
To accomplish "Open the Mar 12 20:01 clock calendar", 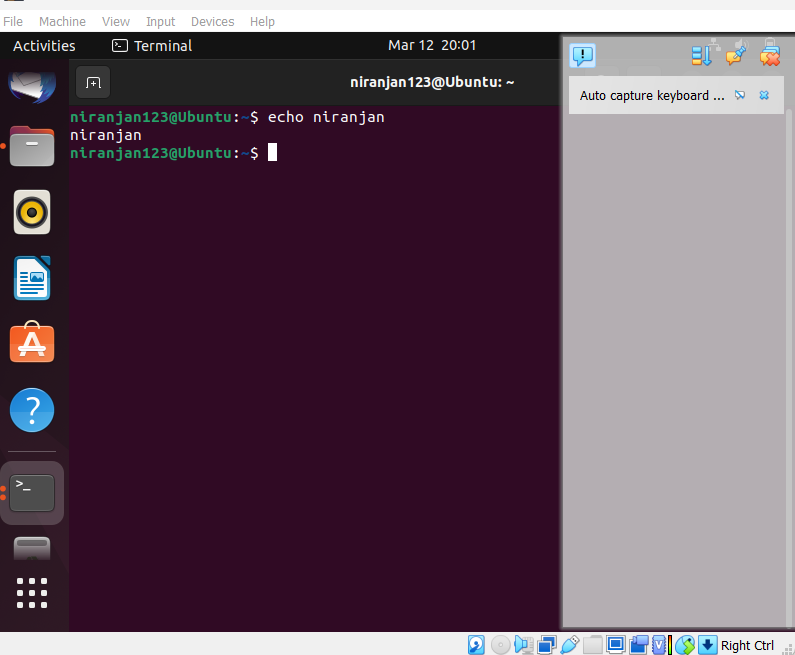I will point(432,45).
